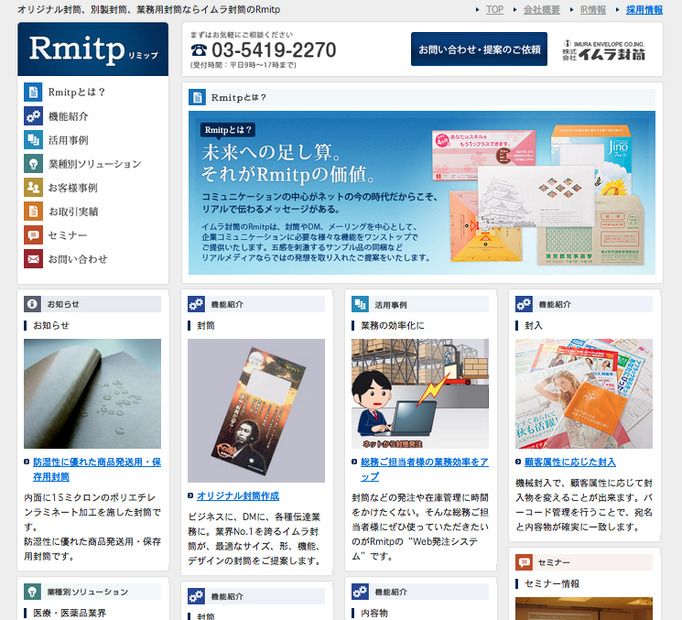Follow the 総務ご担当者様の業務効率をアップ link
Image resolution: width=682 pixels, height=620 pixels.
424,469
